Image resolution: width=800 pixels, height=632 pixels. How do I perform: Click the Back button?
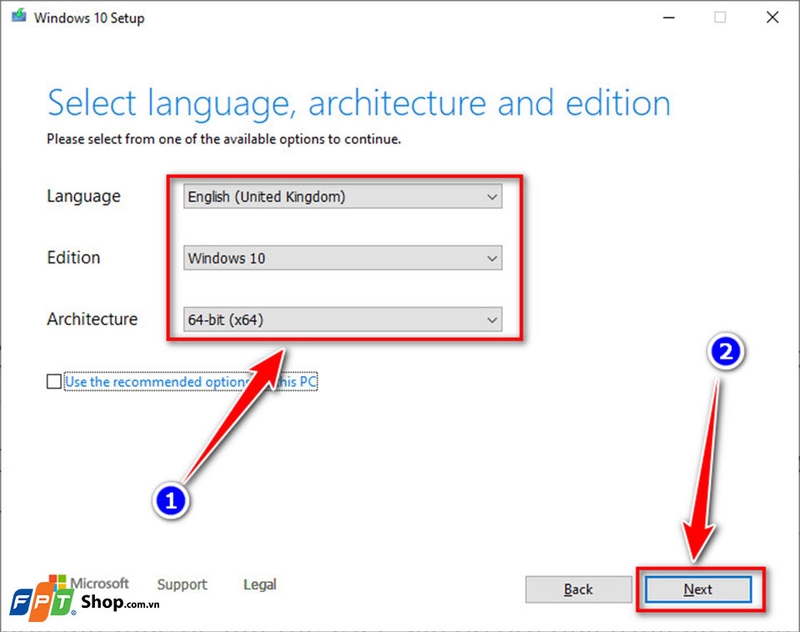pyautogui.click(x=578, y=590)
